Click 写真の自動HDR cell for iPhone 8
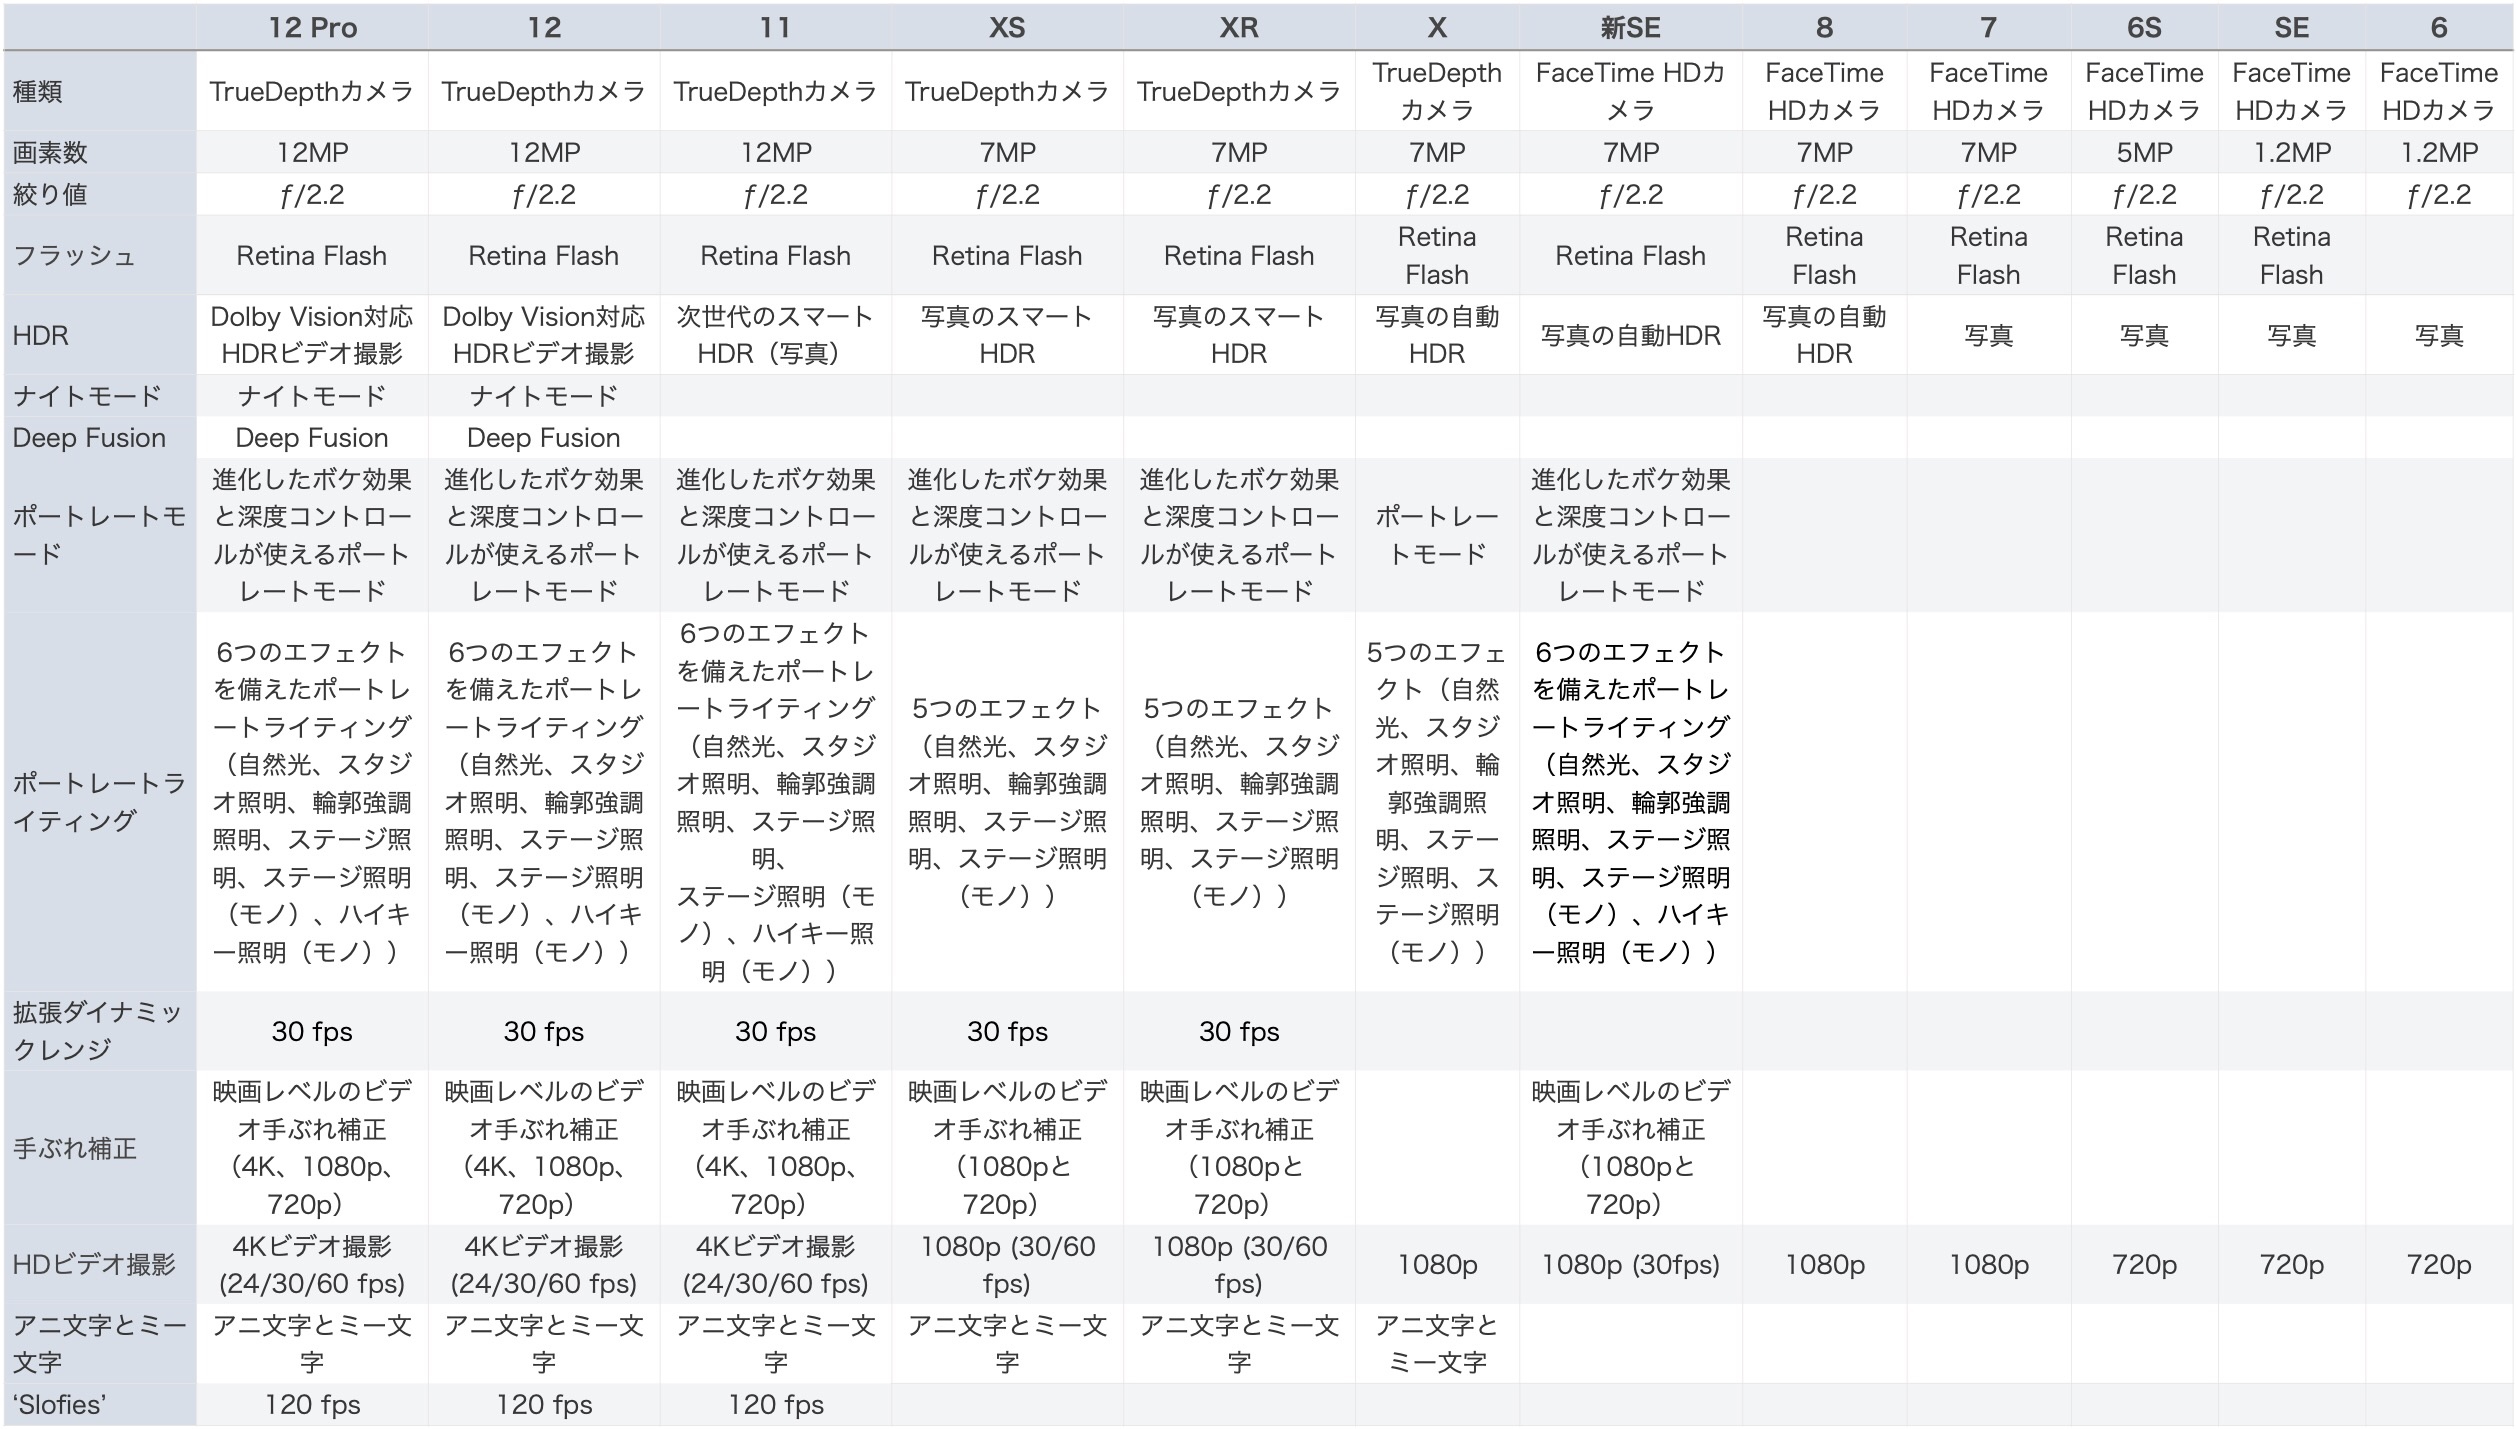Image resolution: width=2516 pixels, height=1429 pixels. click(x=1824, y=335)
